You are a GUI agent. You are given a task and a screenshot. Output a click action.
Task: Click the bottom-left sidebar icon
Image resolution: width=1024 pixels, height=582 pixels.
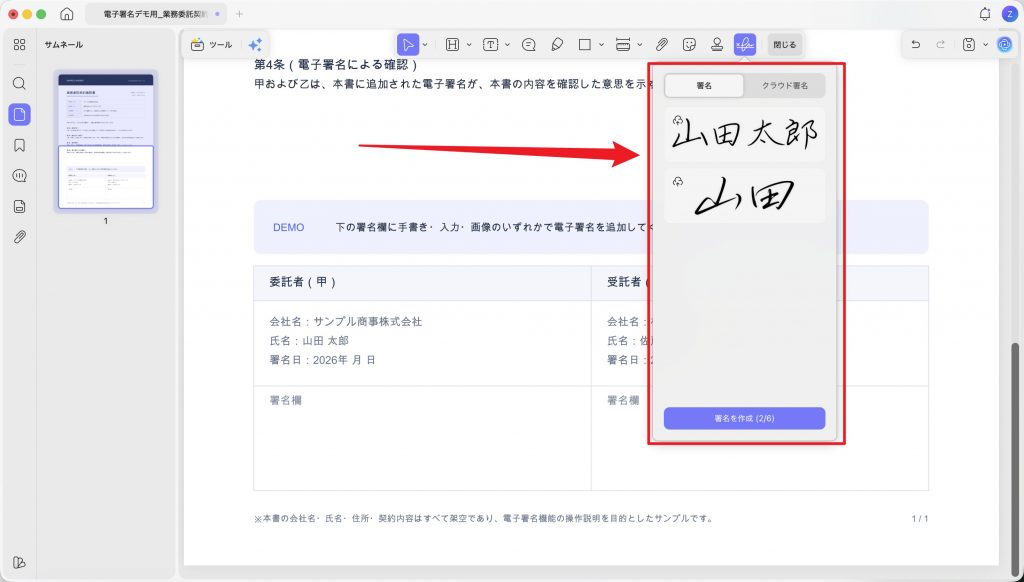tap(20, 562)
